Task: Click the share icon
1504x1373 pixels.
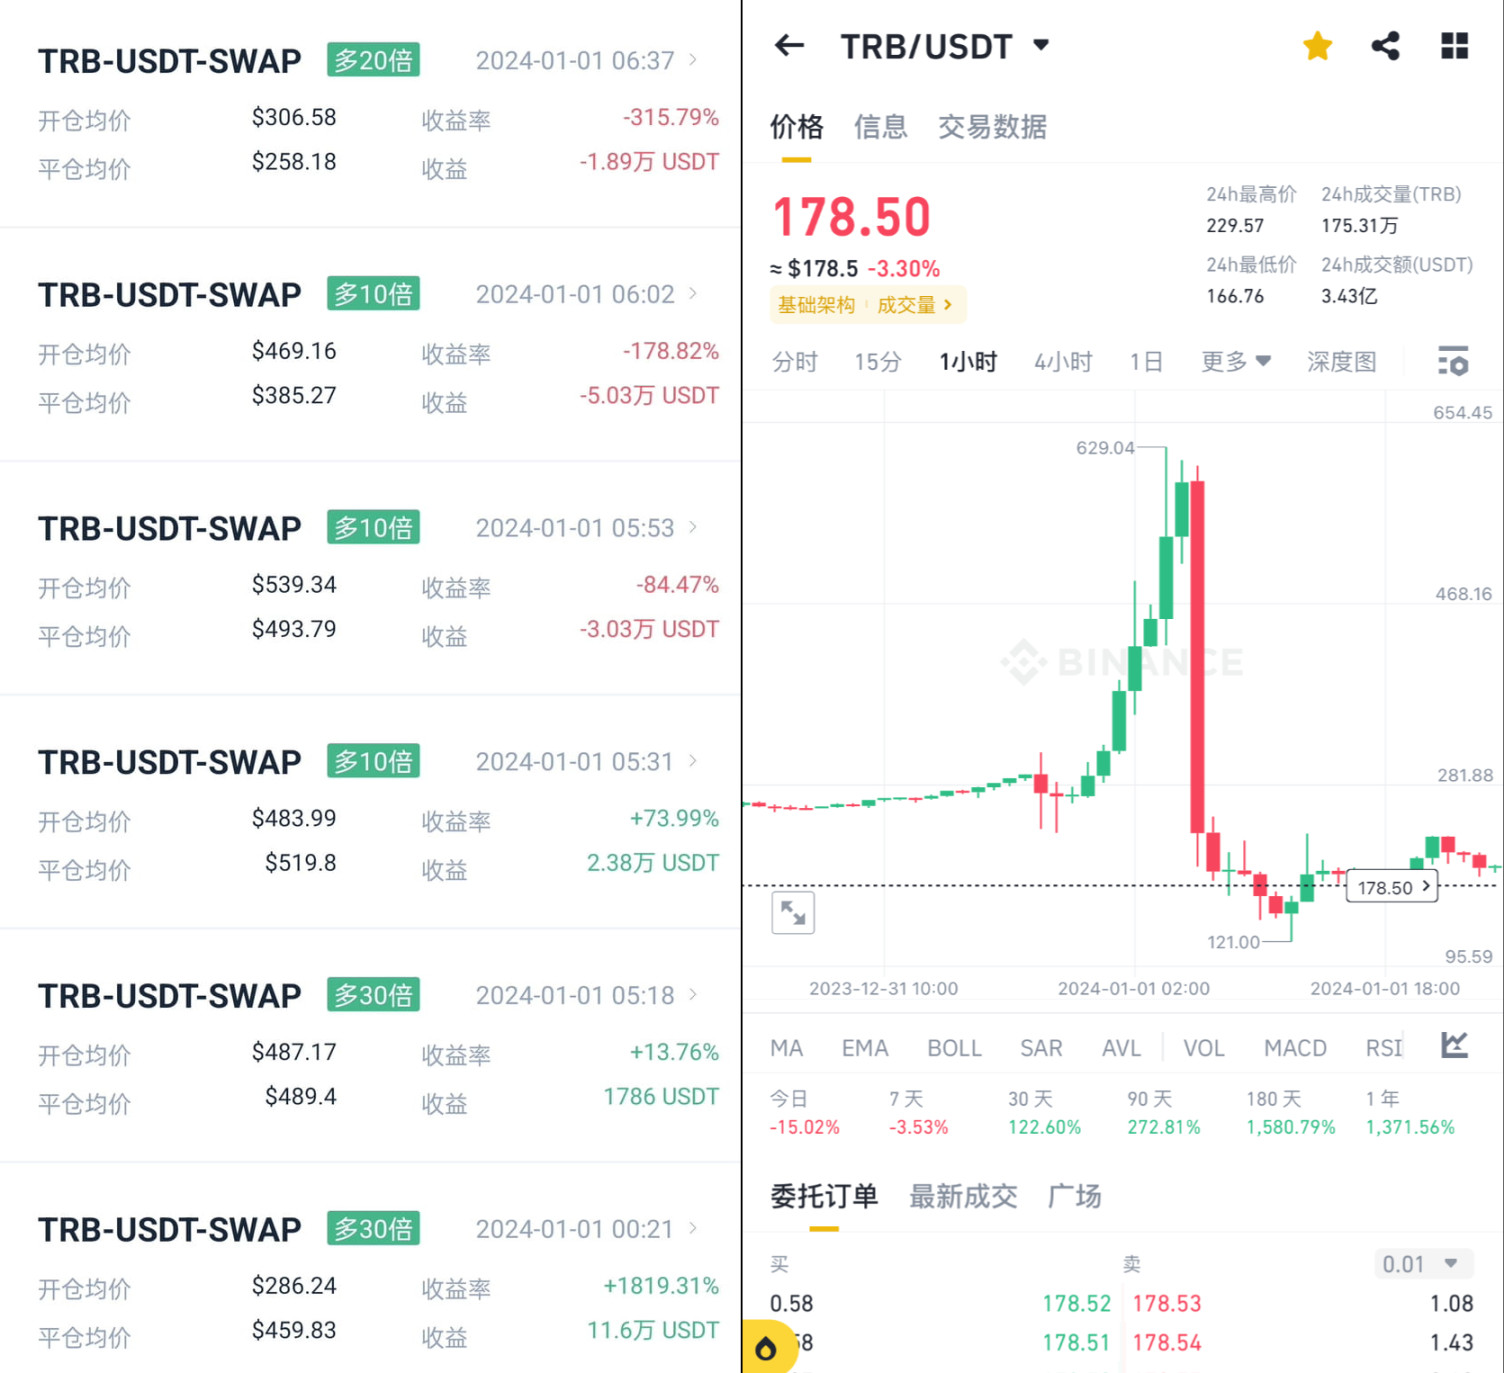Action: tap(1385, 46)
